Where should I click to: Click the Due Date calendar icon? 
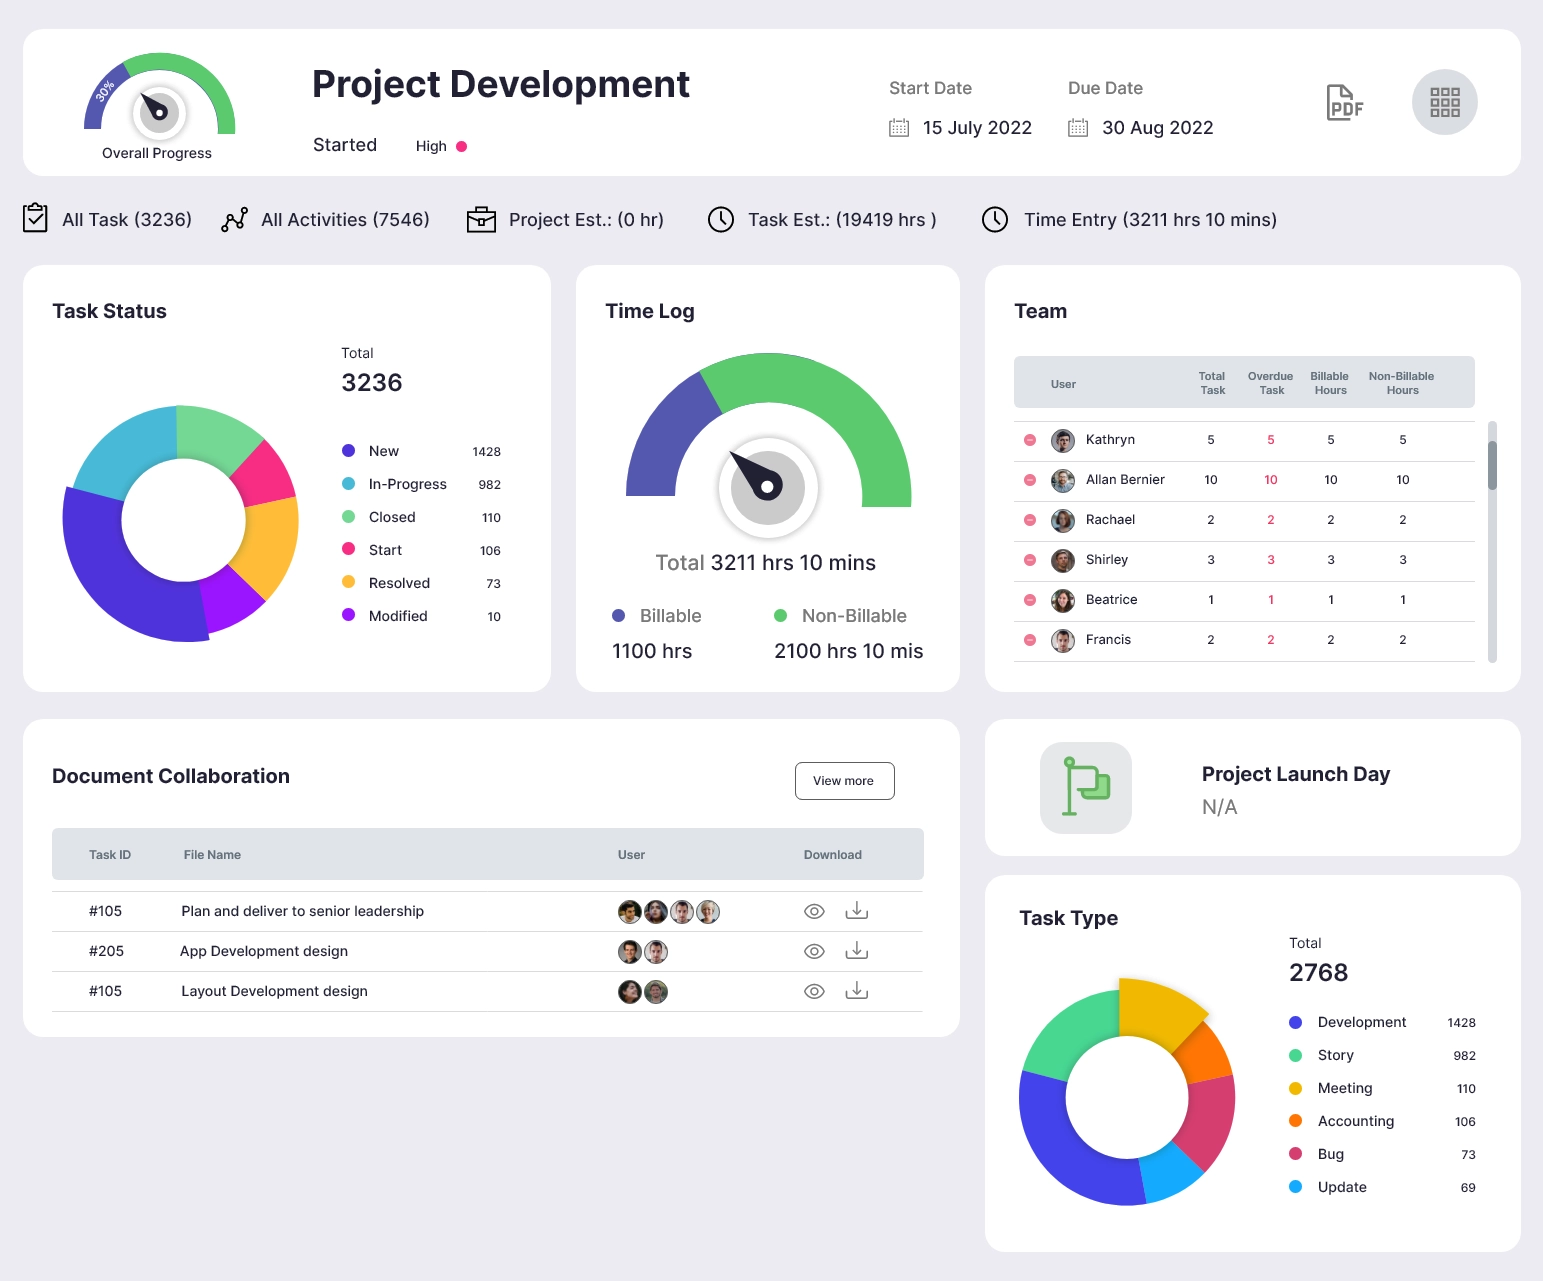(x=1078, y=128)
